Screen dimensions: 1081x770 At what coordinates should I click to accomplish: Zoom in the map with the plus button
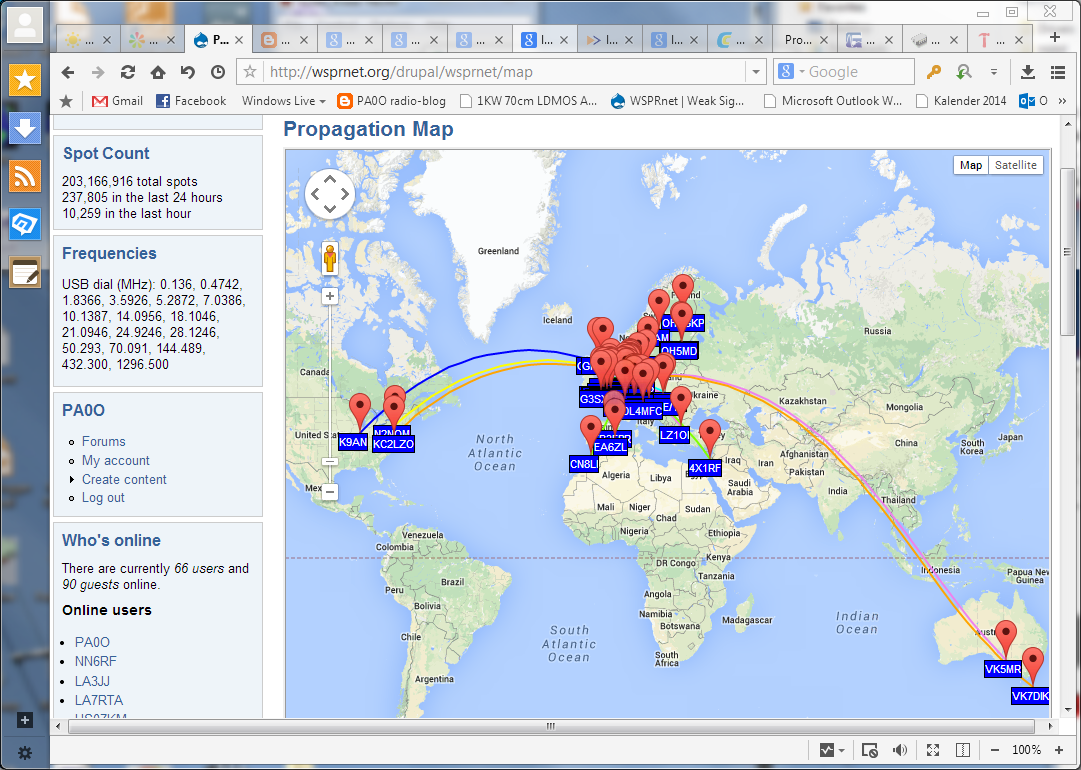(330, 296)
